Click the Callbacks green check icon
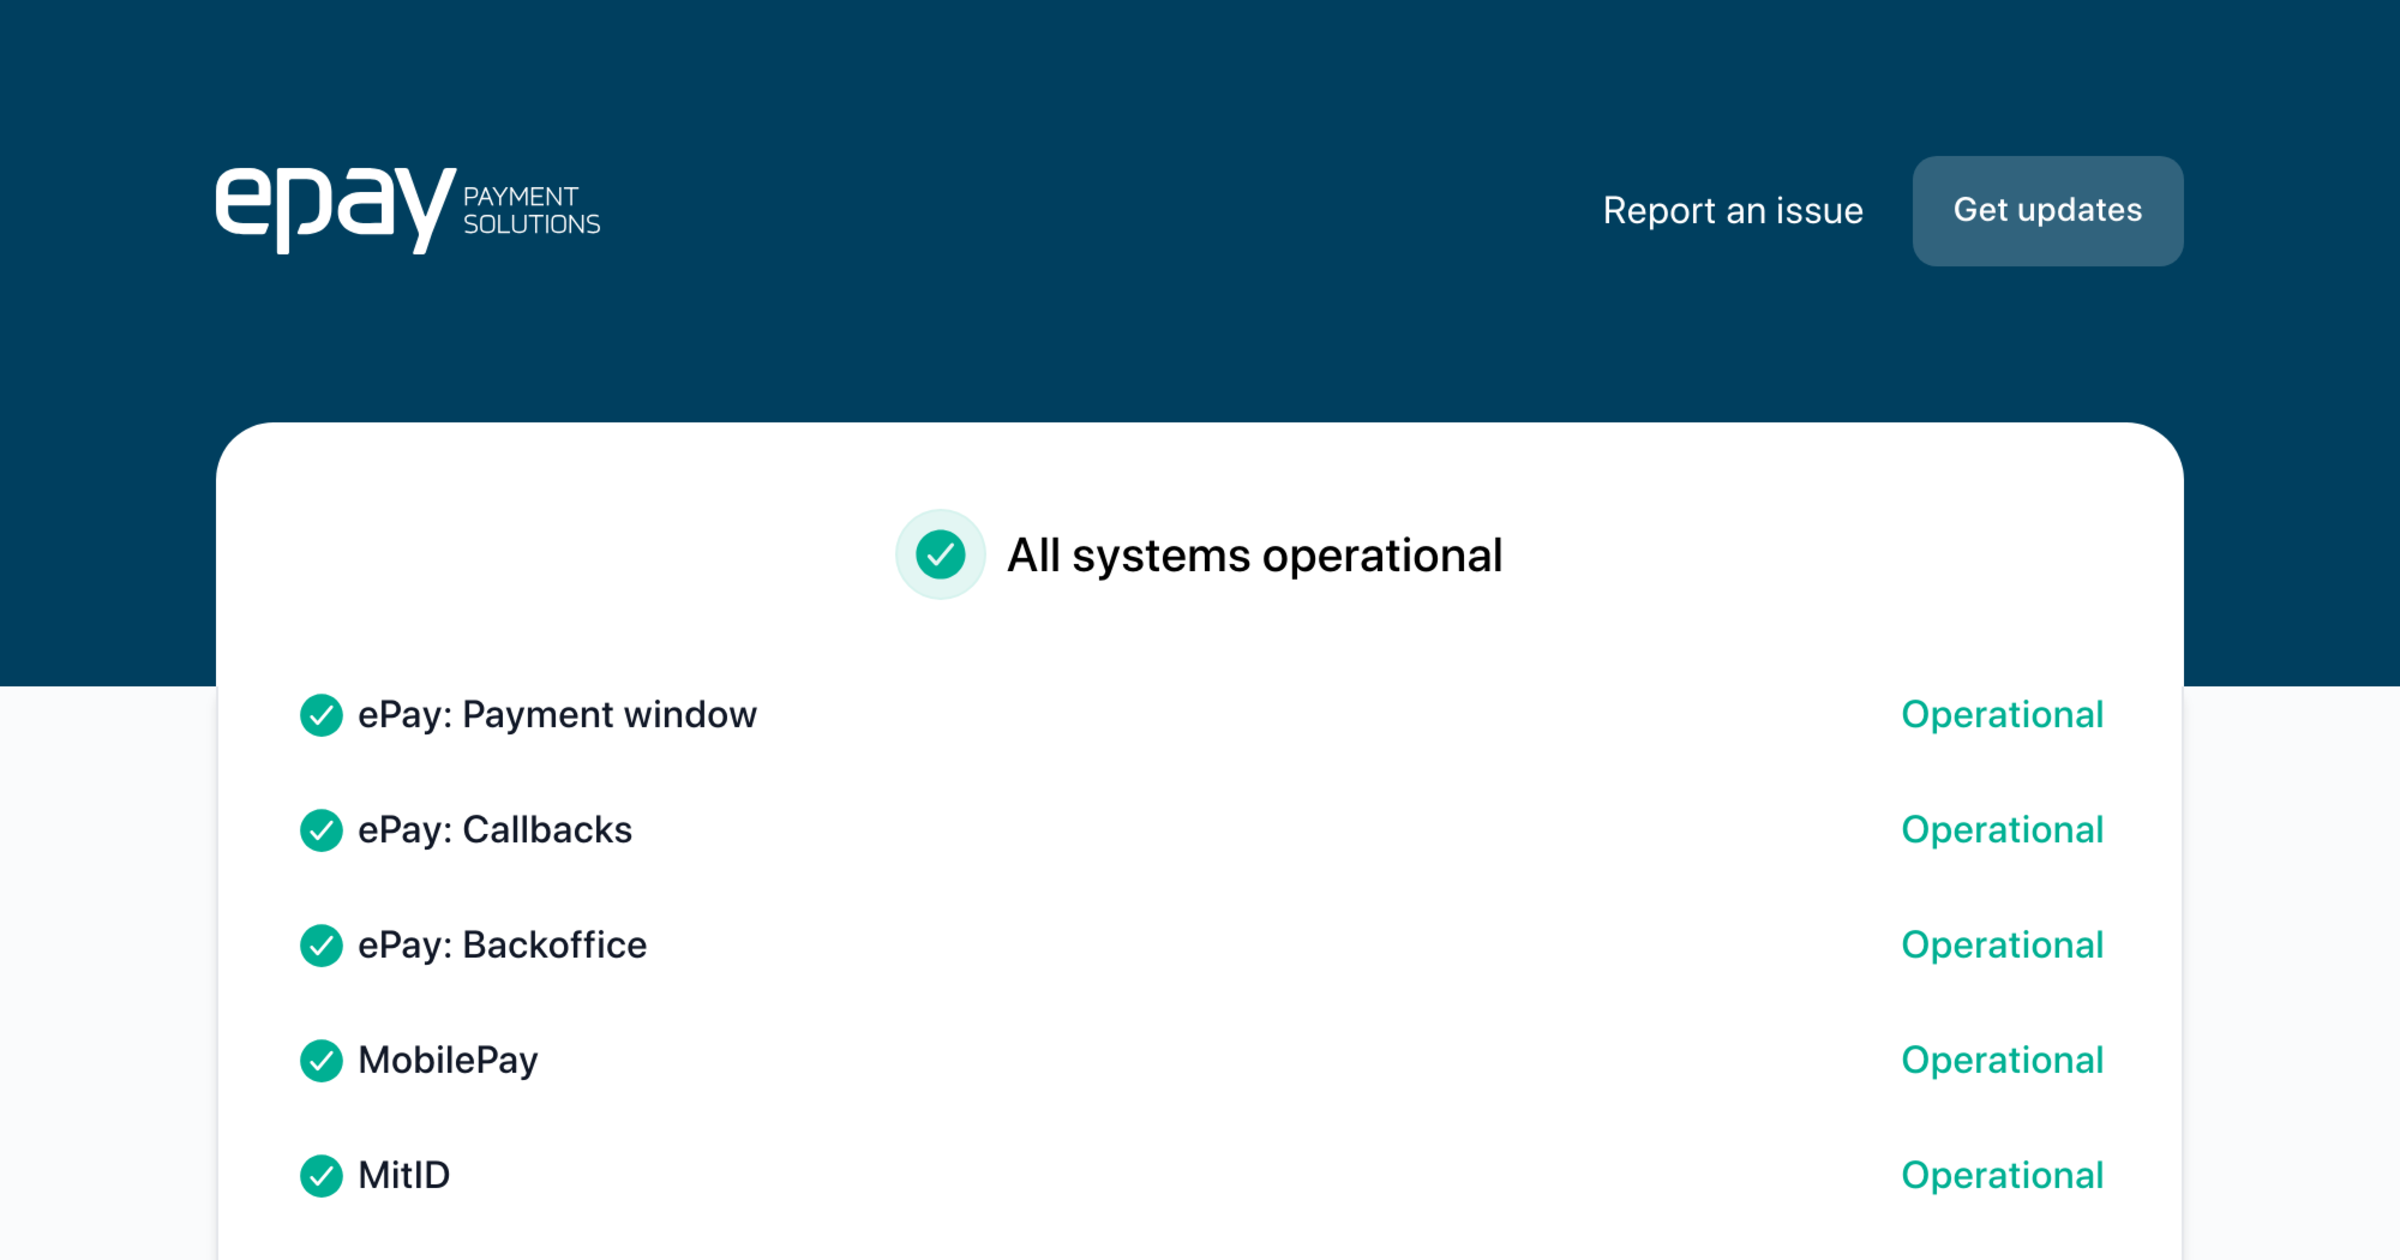Screen dimensions: 2400x1260 (x=321, y=830)
